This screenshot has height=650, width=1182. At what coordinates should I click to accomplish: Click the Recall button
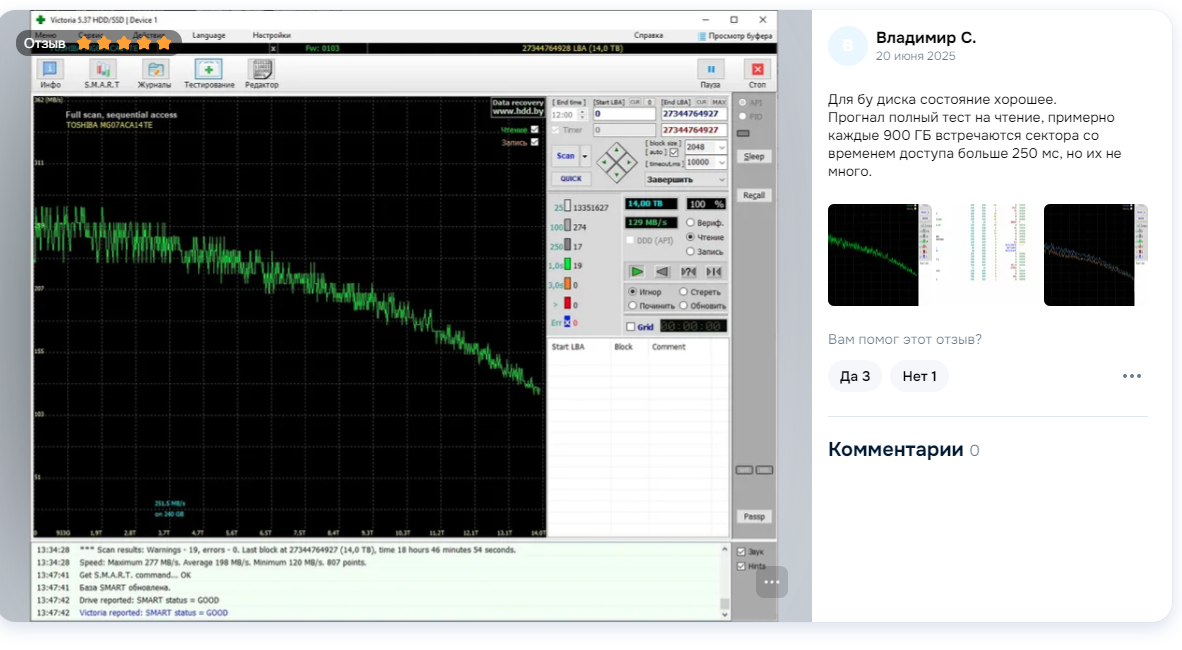point(754,195)
